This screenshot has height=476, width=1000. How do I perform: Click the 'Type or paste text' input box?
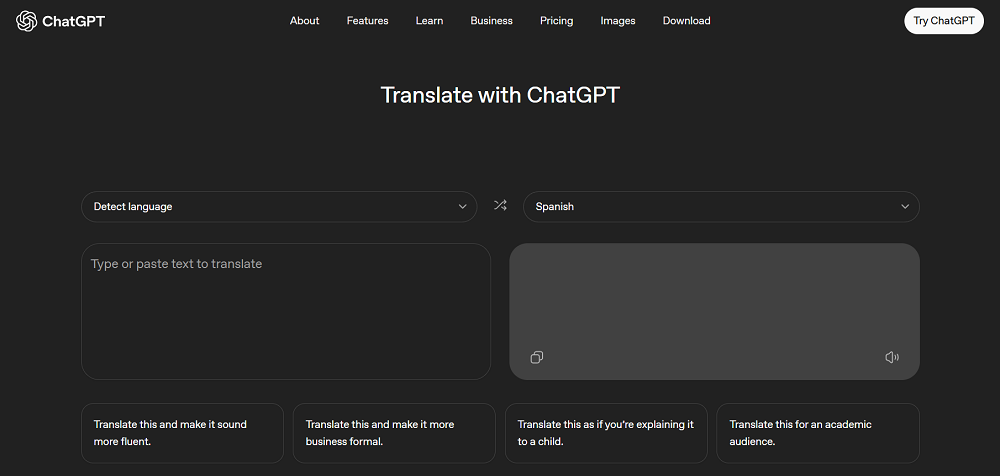click(x=286, y=311)
